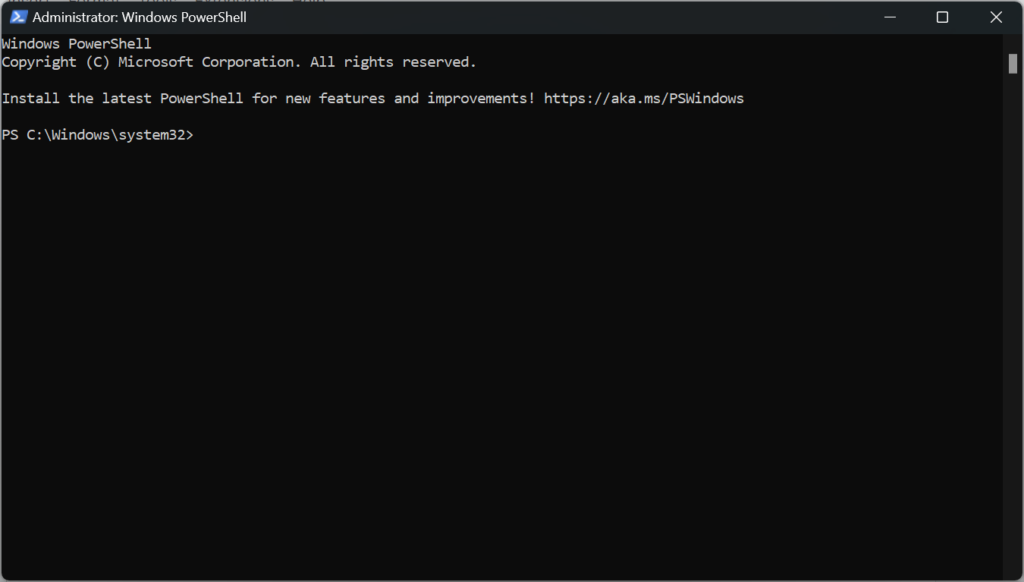Click the 'Administrator: Windows PowerShell' title text
The width and height of the screenshot is (1024, 582).
coord(139,18)
